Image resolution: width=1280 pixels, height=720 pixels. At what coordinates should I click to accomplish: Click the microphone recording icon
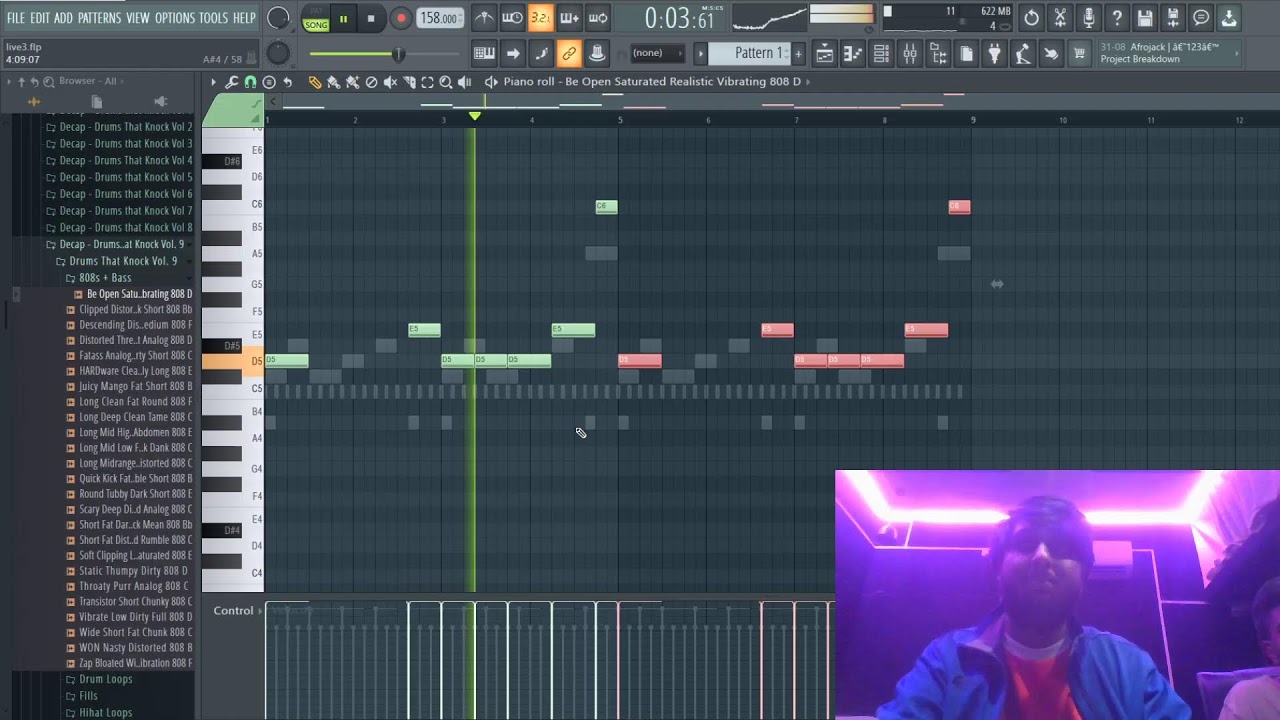click(x=1089, y=17)
